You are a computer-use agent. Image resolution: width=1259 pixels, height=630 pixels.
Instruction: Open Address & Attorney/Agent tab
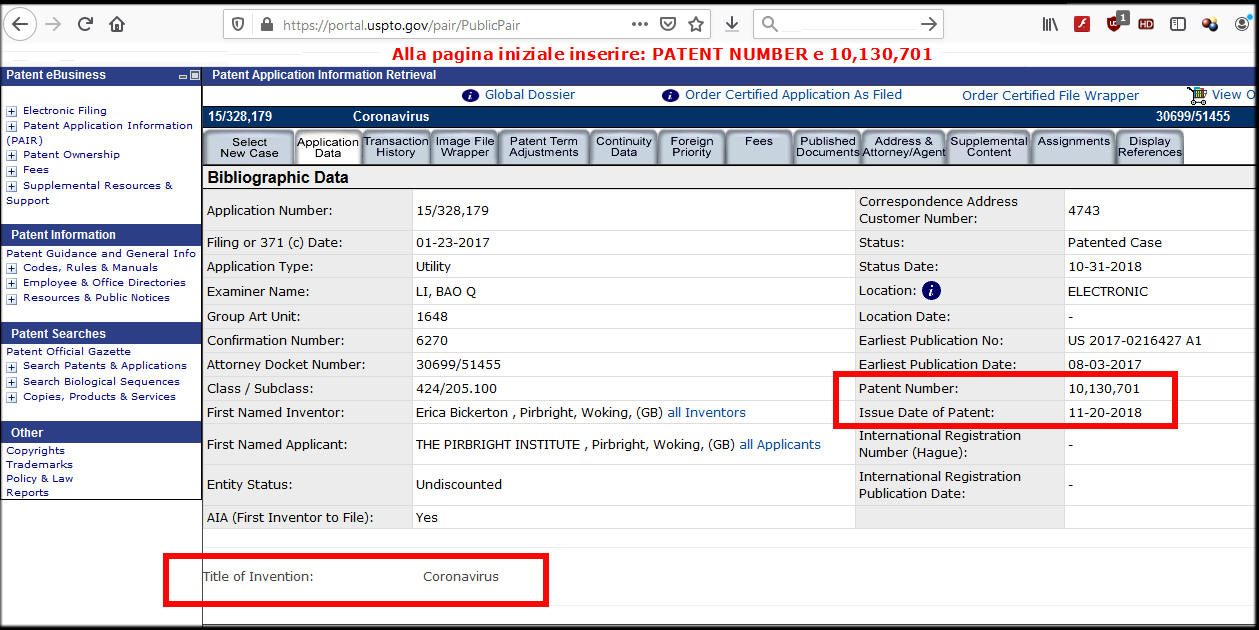tap(904, 147)
